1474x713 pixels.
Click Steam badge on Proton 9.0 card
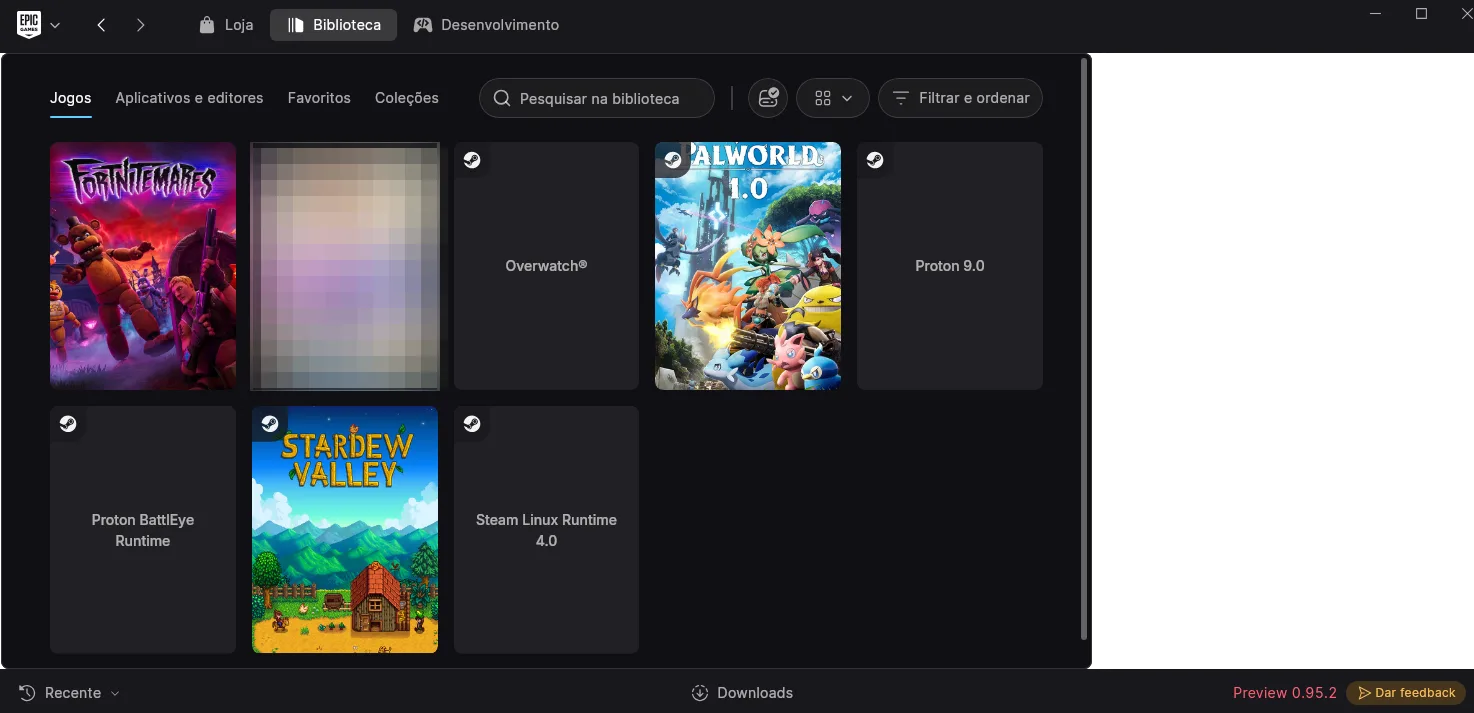[875, 160]
